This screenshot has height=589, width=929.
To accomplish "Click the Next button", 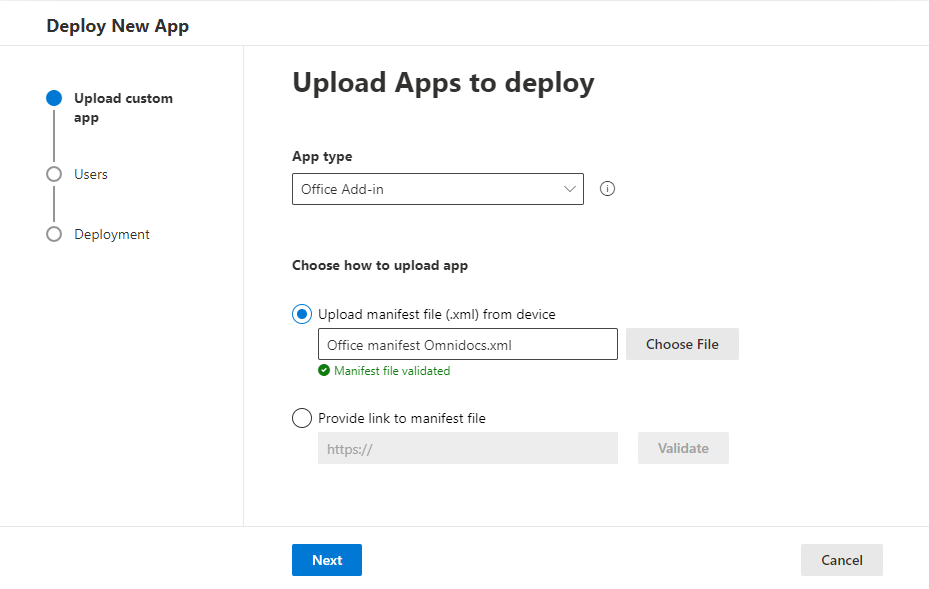I will [327, 560].
